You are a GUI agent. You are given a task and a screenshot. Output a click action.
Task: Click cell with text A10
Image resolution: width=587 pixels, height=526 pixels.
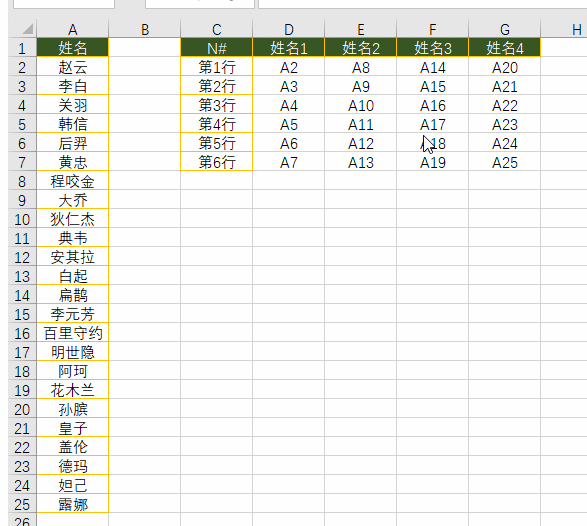(360, 105)
